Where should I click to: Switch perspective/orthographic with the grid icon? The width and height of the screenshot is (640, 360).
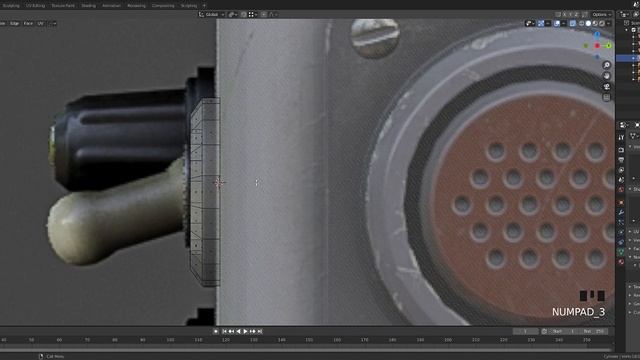coord(607,97)
